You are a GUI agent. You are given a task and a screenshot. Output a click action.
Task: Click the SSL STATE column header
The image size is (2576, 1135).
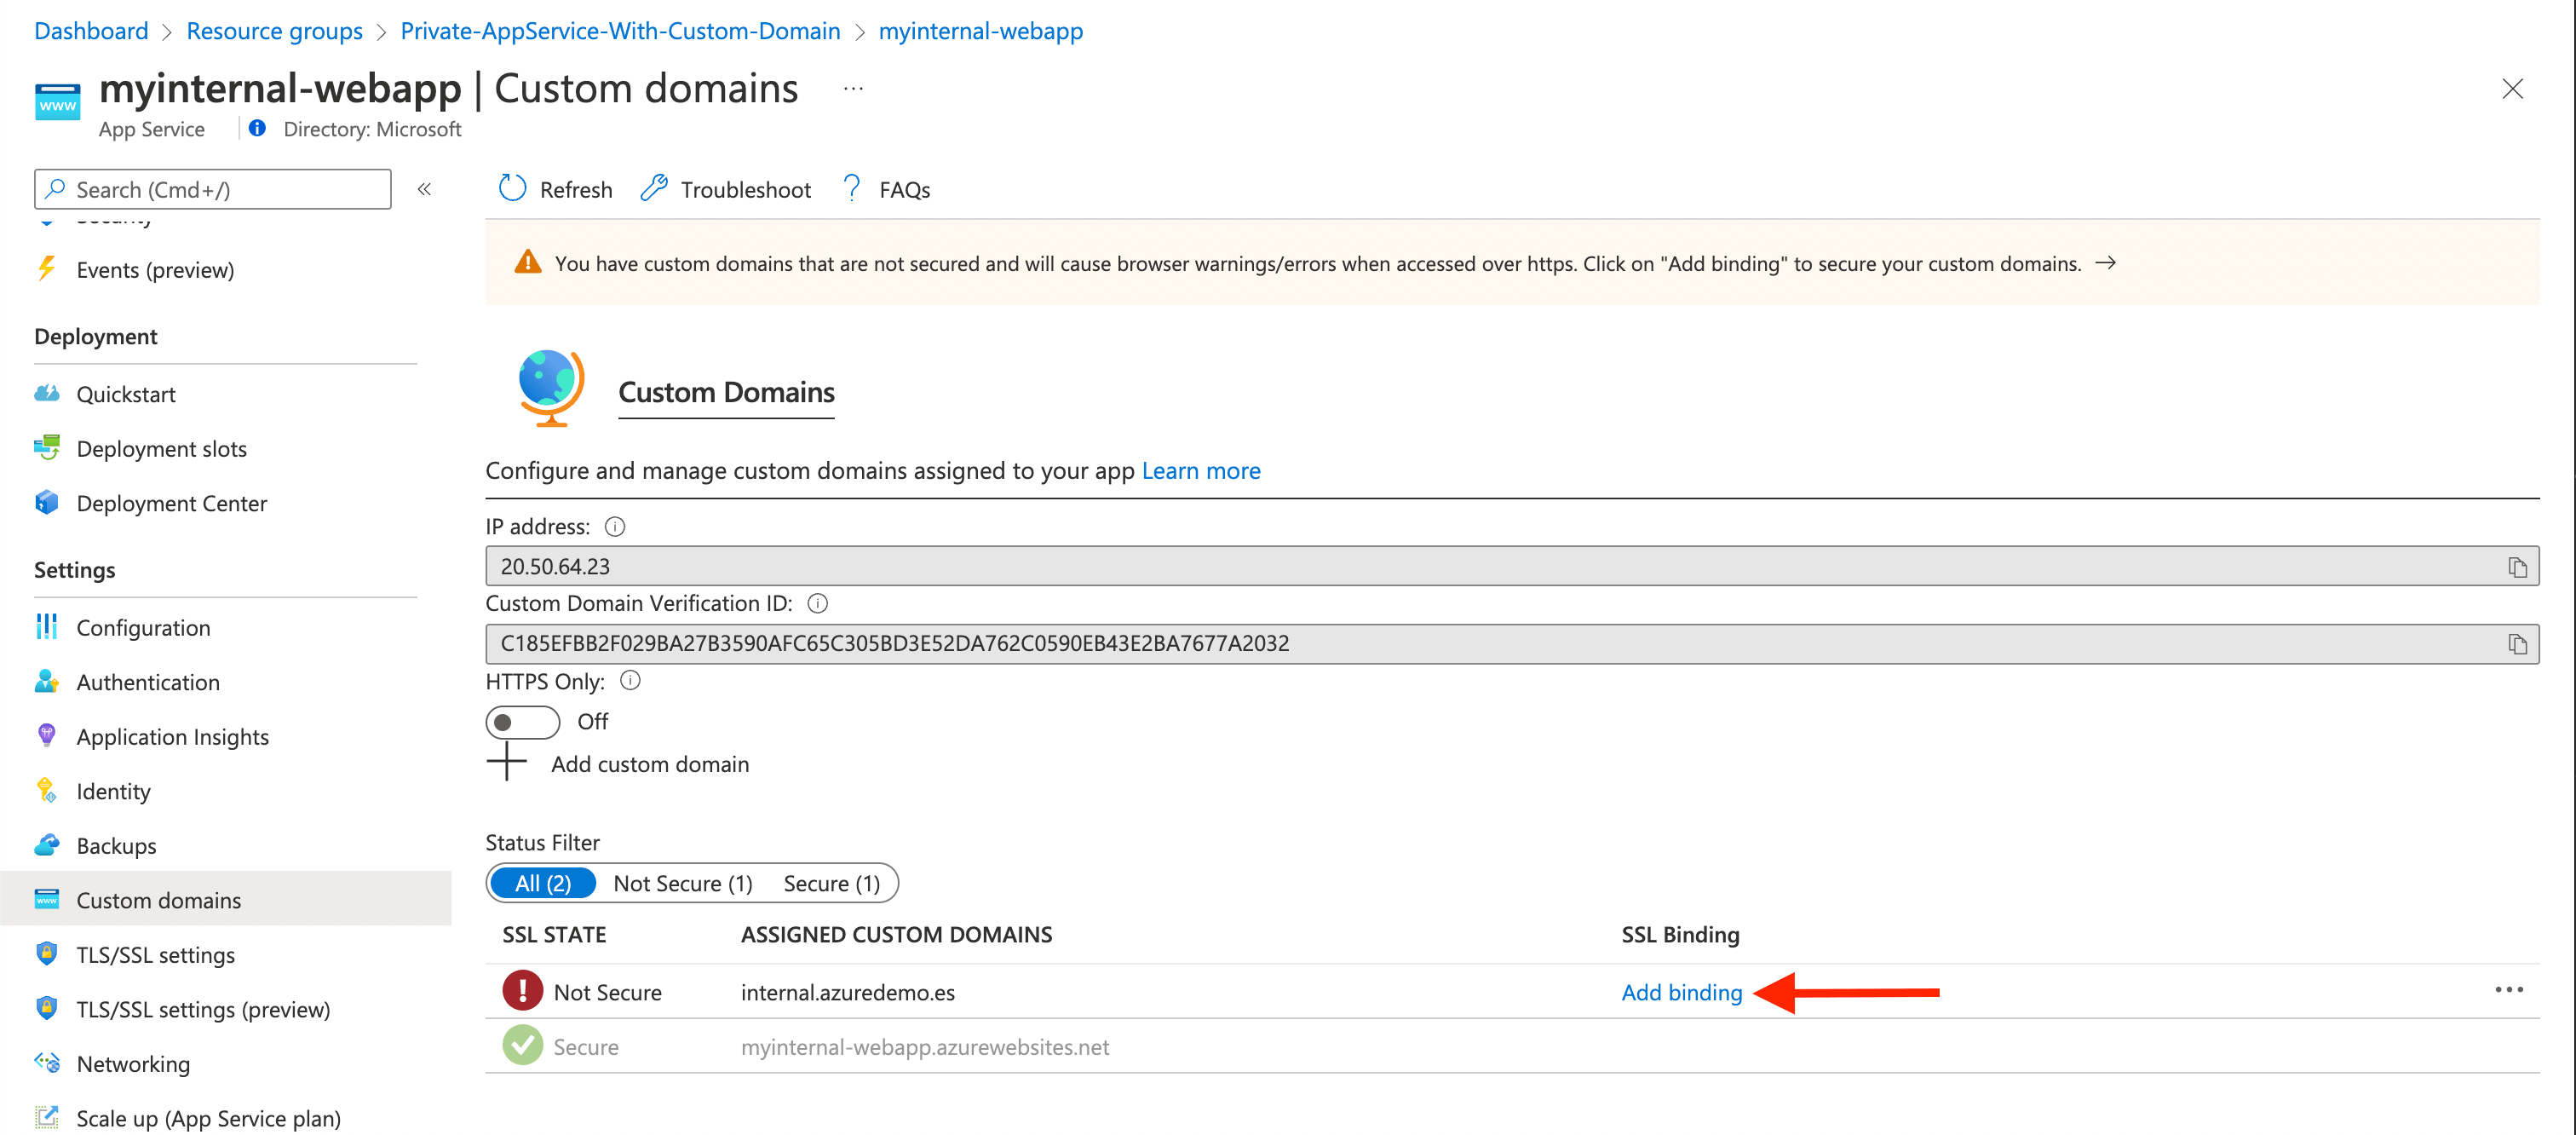tap(554, 933)
